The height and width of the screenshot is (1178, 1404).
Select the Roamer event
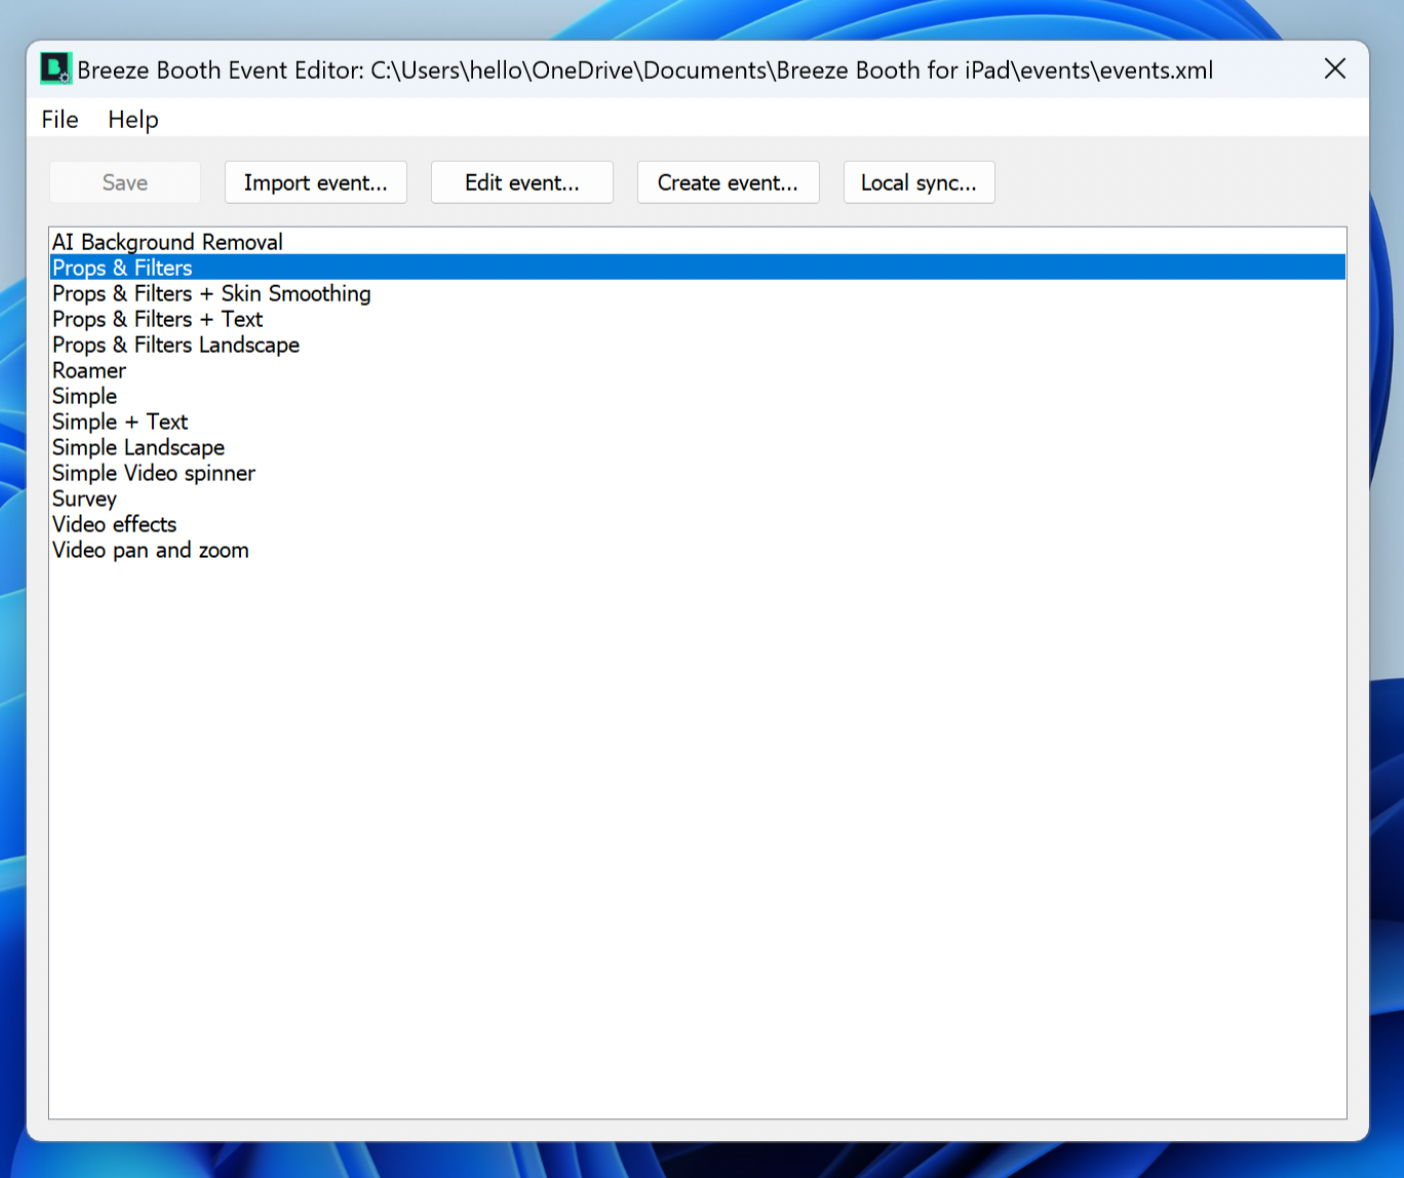point(89,371)
